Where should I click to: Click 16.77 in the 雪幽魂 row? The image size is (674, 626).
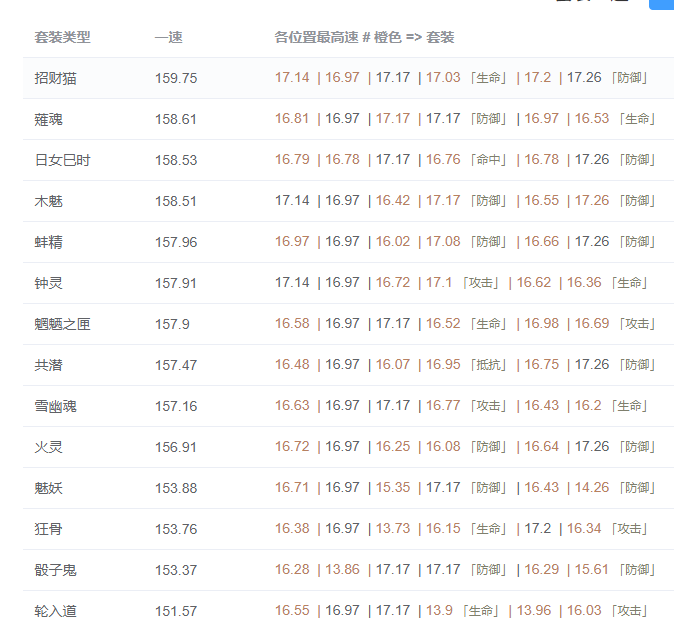click(443, 405)
